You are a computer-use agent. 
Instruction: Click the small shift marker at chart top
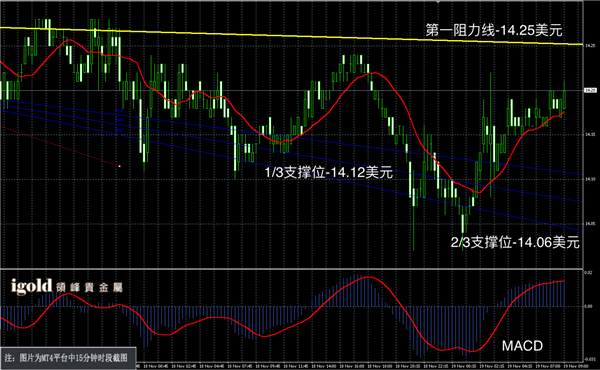(439, 2)
